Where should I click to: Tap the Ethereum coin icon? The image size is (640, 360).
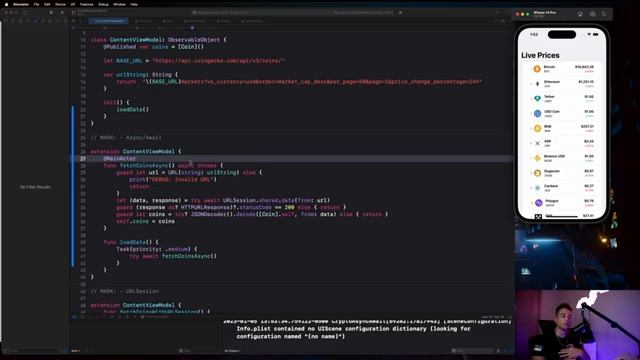click(x=537, y=84)
